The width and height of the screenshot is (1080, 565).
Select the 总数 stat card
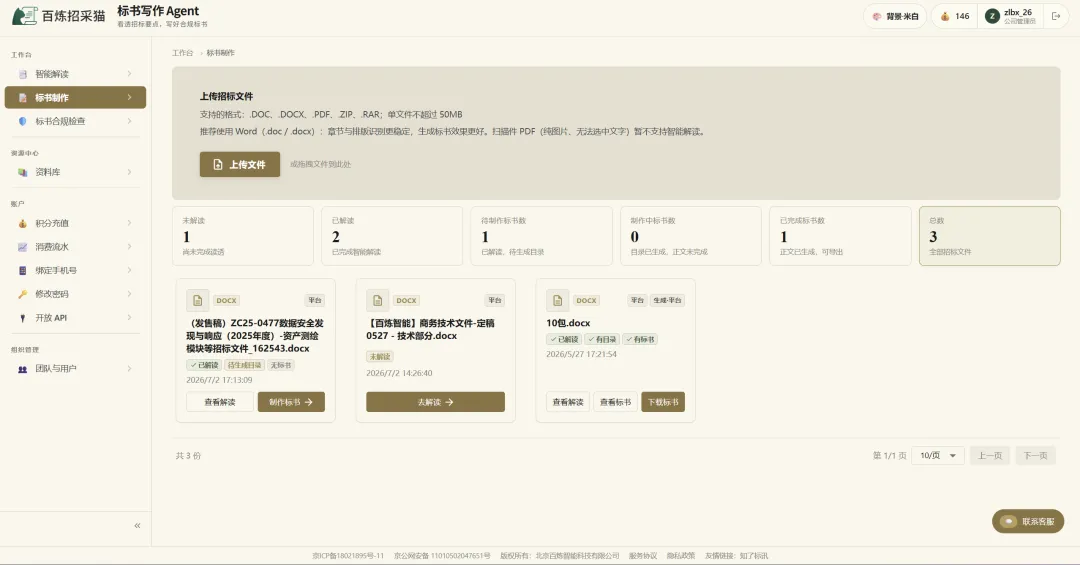[x=990, y=236]
